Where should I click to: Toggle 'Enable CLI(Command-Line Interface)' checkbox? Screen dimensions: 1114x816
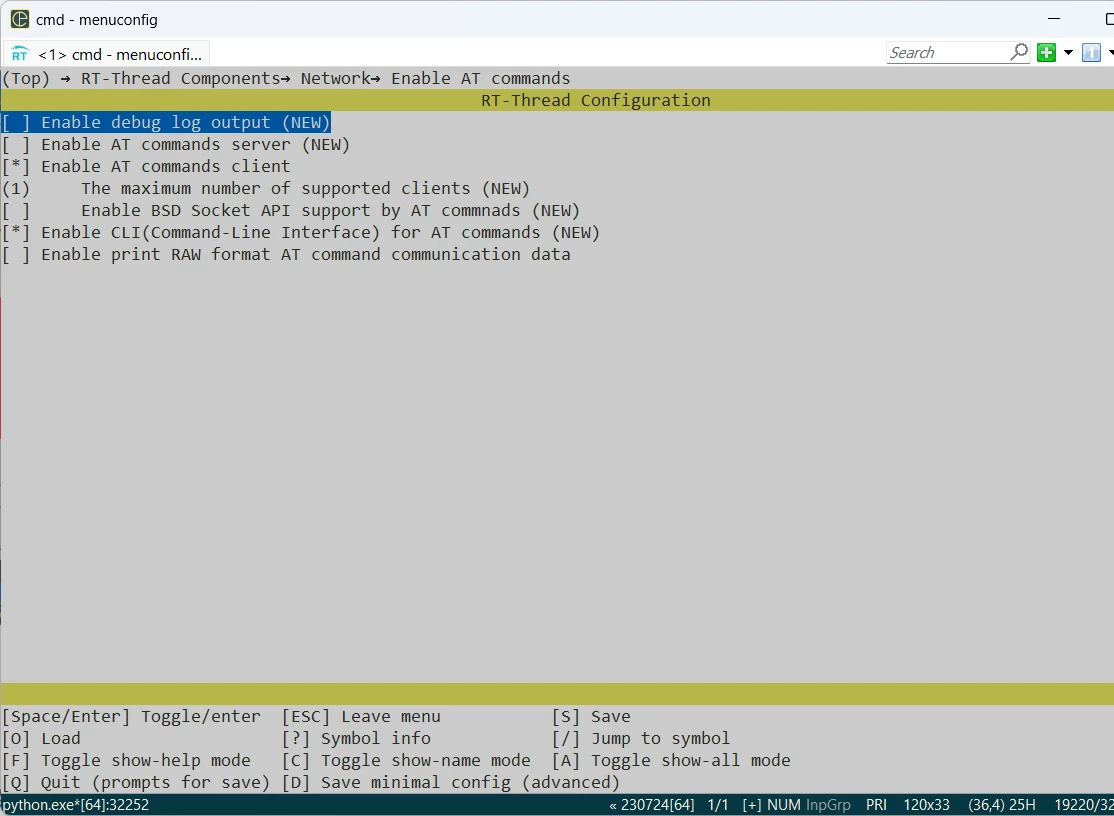16,232
